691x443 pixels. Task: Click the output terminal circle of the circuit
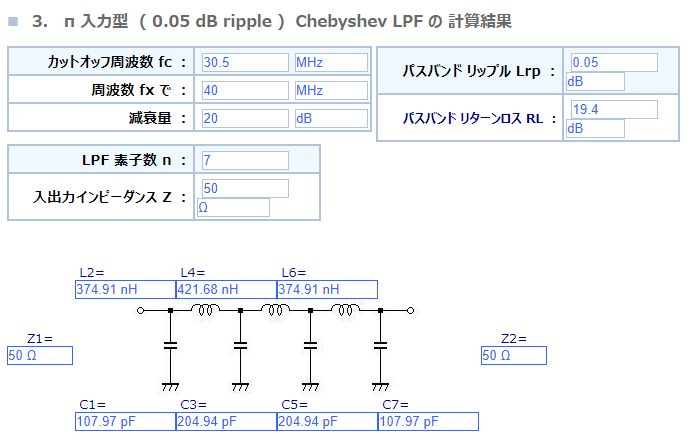tap(410, 311)
